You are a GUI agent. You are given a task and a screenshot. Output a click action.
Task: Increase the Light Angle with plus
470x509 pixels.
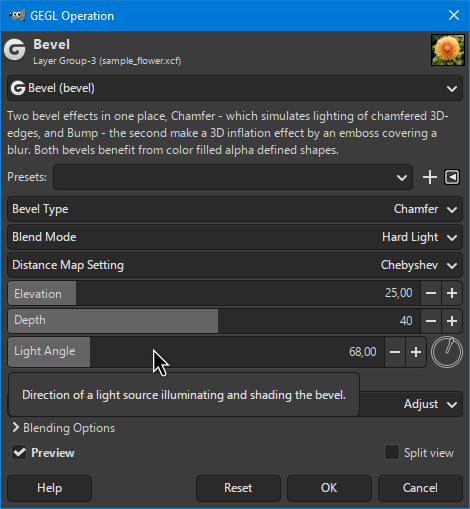point(416,352)
